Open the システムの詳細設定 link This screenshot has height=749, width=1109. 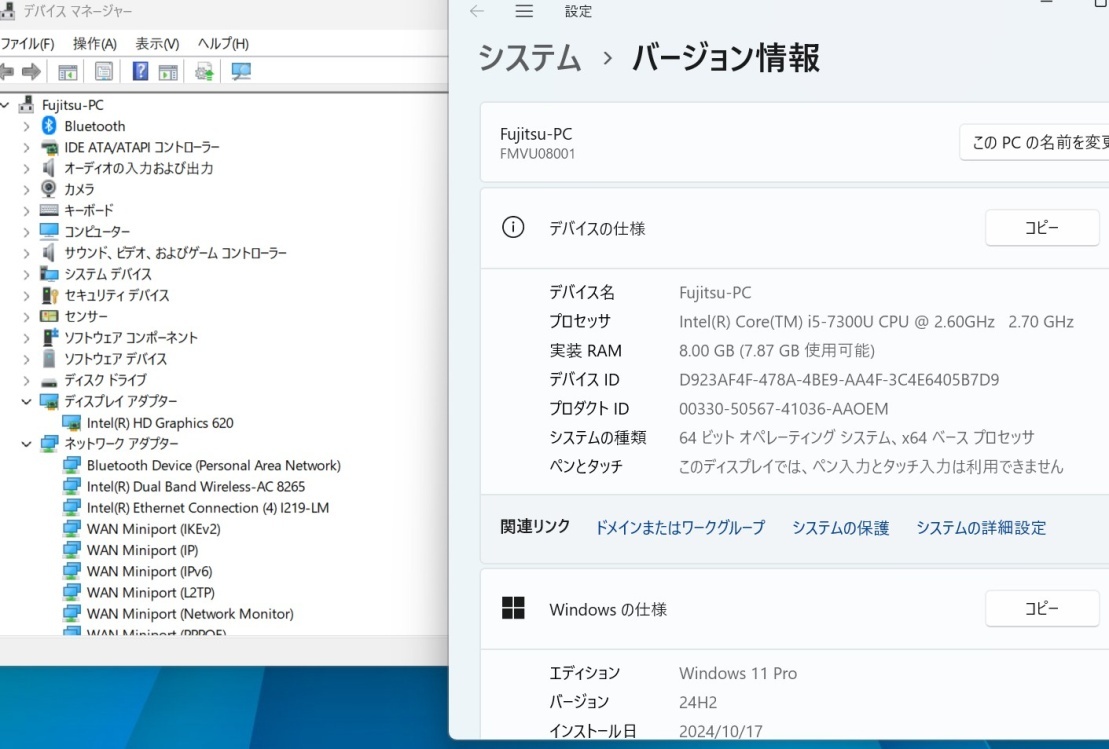[981, 528]
